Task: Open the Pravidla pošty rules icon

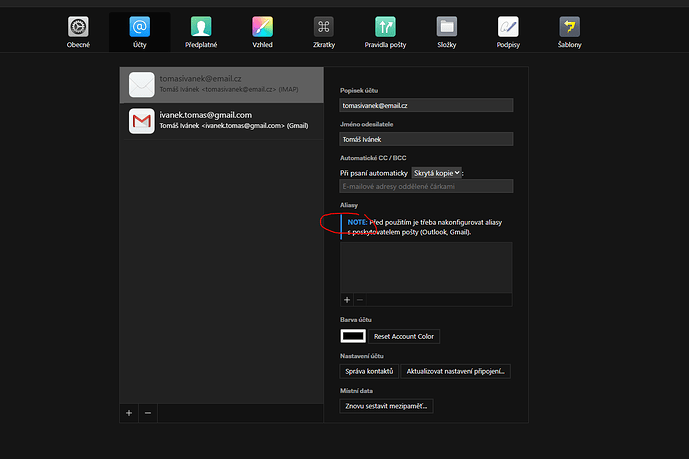Action: (x=385, y=27)
